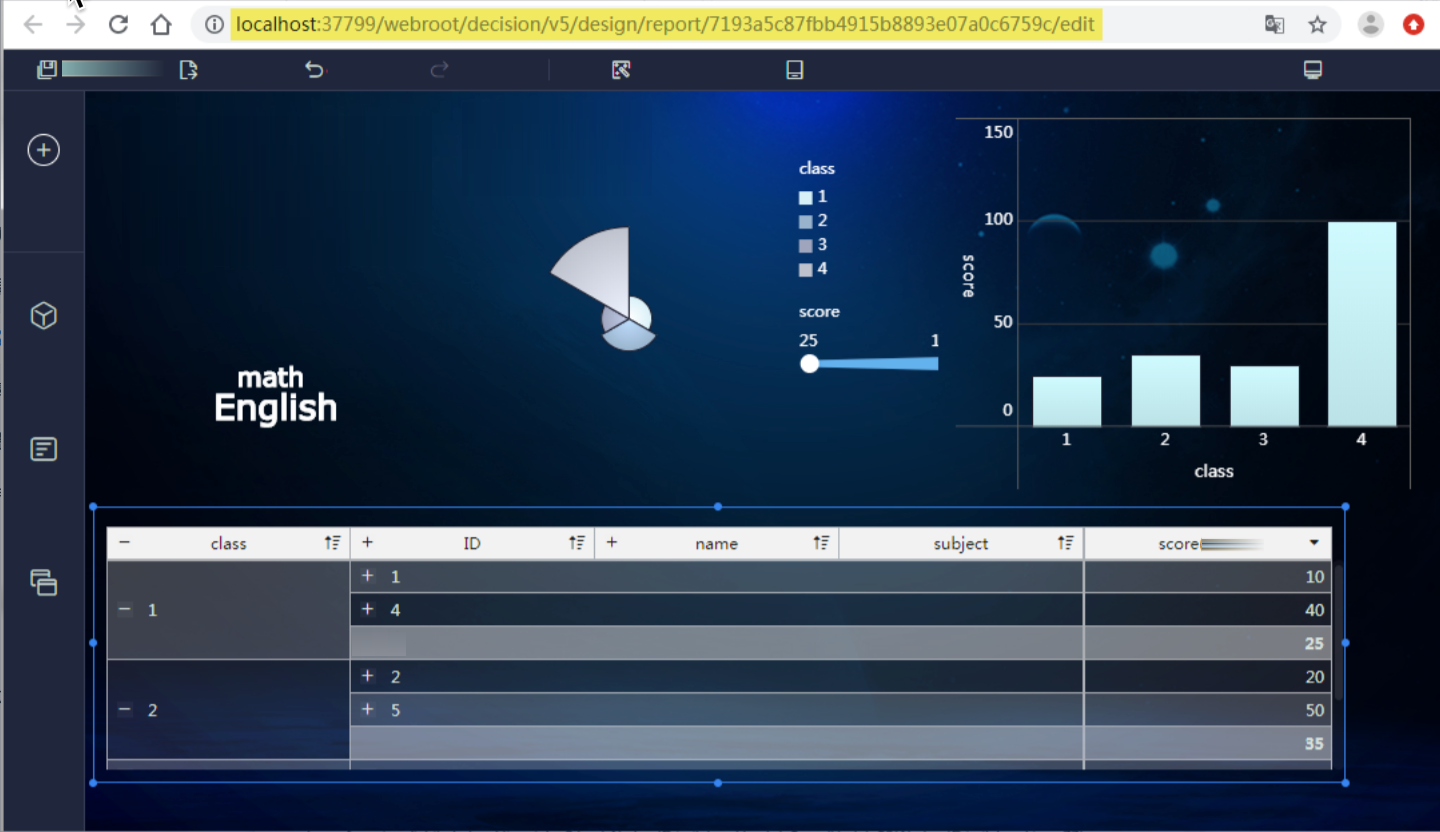Click the table's vertical scrollbar
This screenshot has height=832, width=1440.
tap(1338, 633)
